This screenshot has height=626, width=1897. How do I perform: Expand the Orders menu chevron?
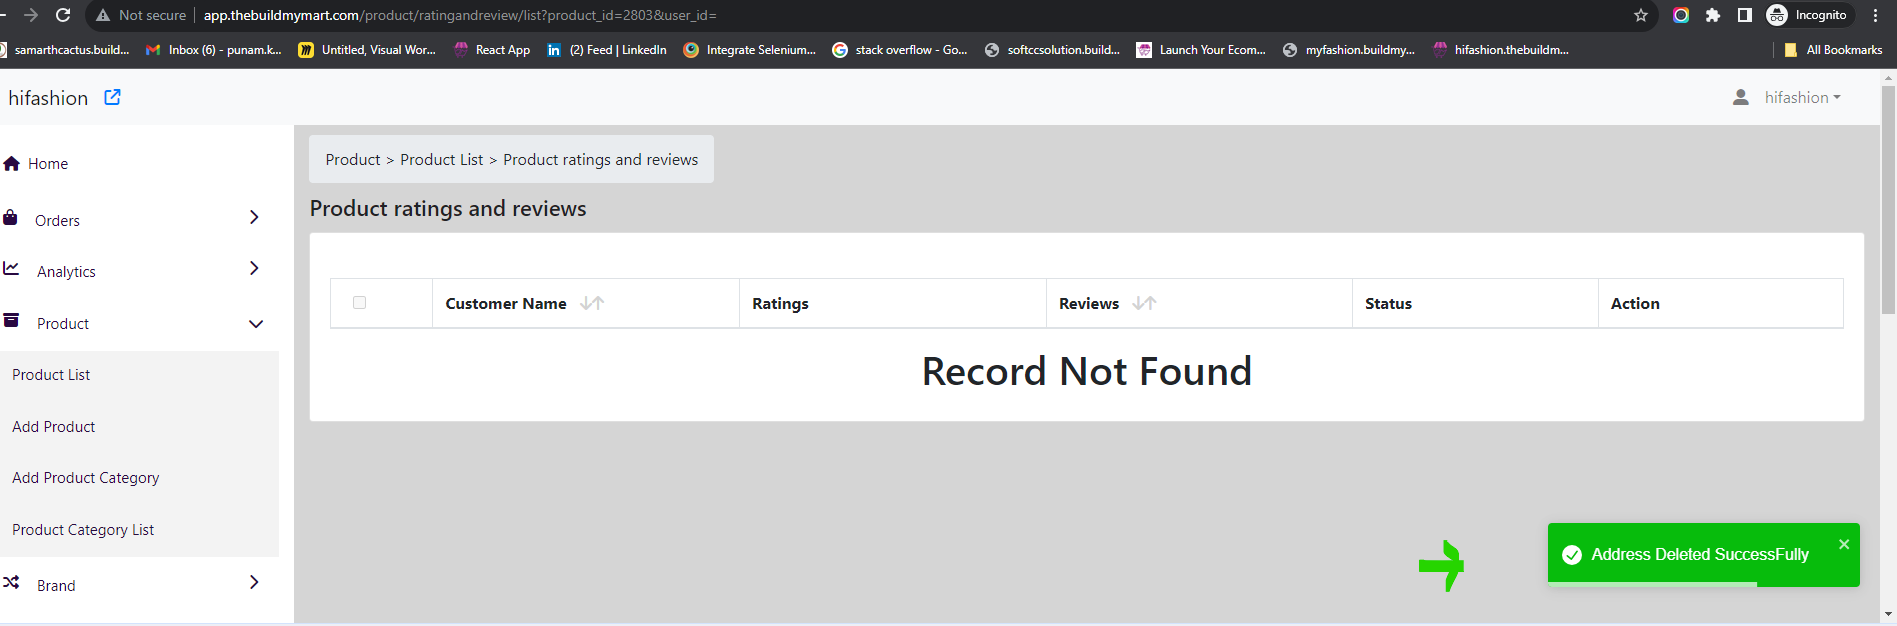pos(254,217)
